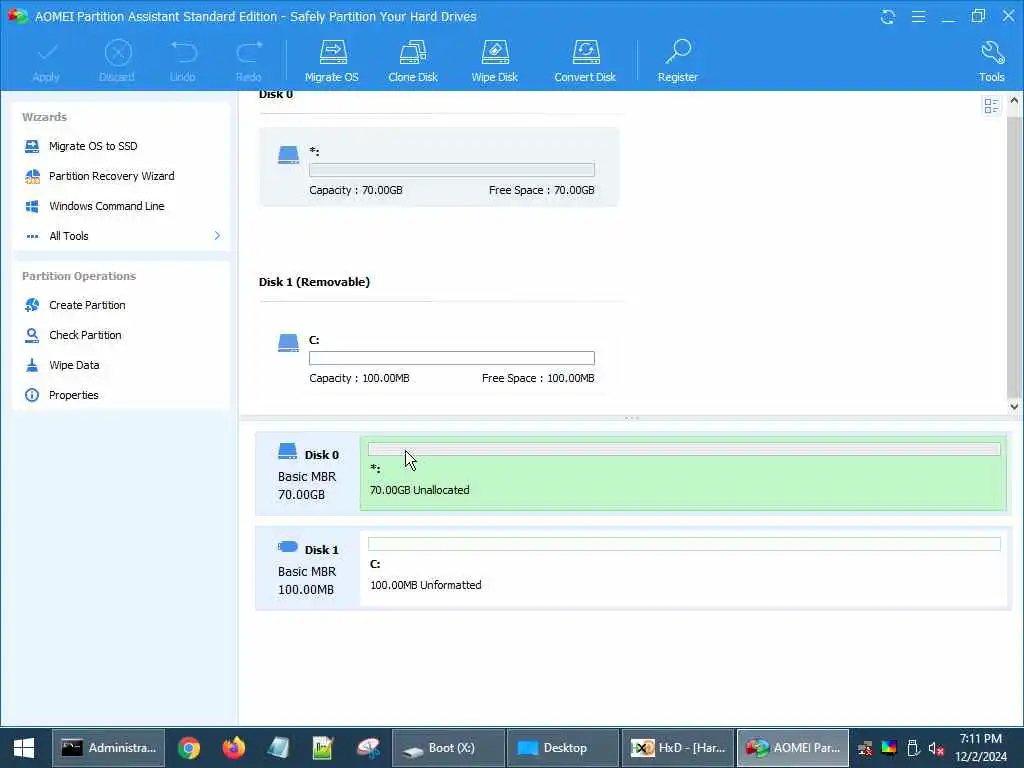Click the Apply toolbar button
Image resolution: width=1024 pixels, height=768 pixels.
coord(46,62)
